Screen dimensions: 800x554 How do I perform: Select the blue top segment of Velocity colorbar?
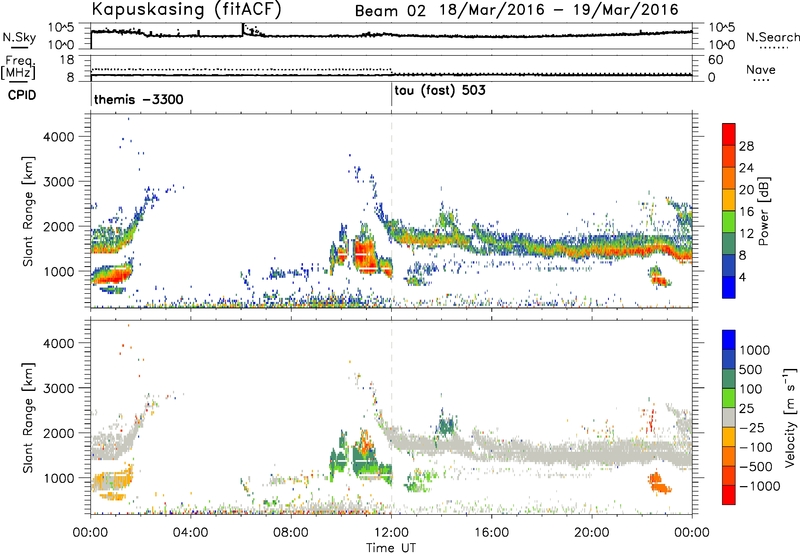click(729, 340)
